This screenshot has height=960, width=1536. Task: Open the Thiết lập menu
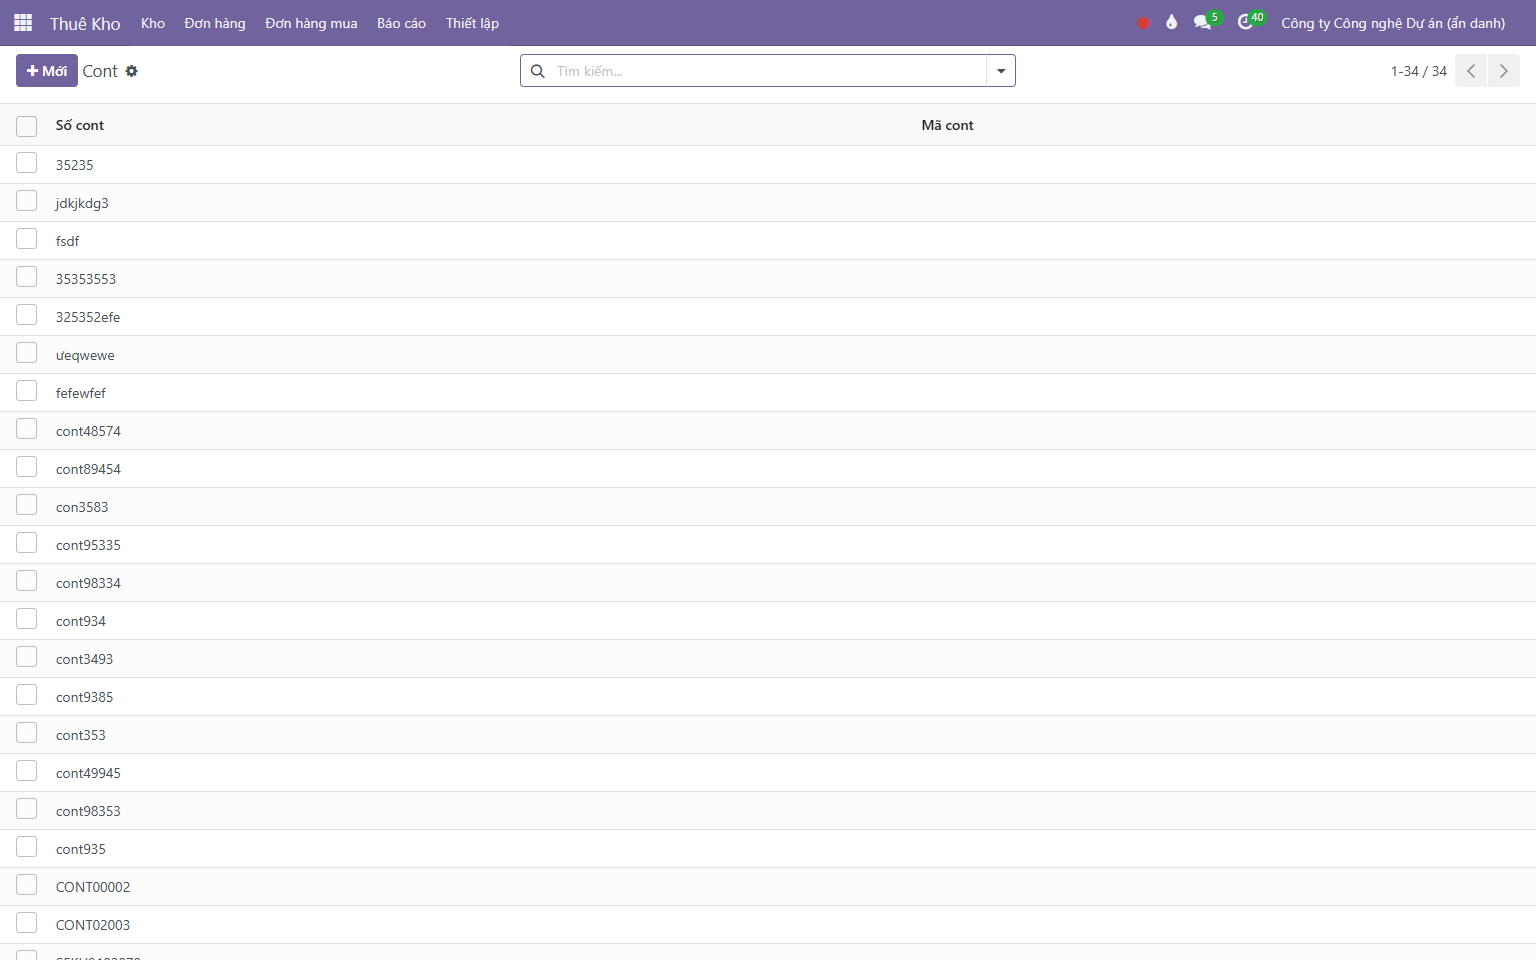tap(472, 23)
